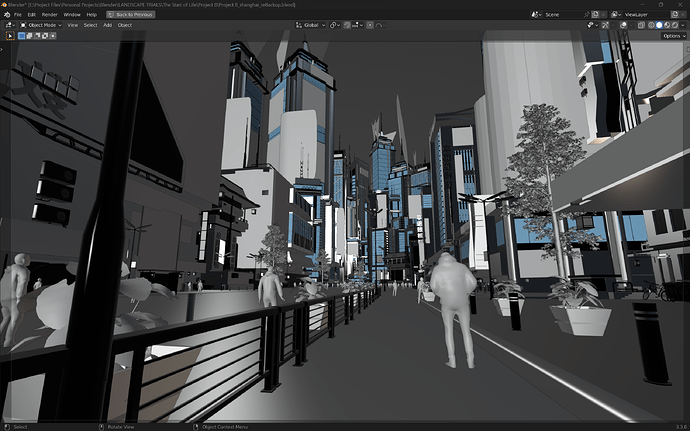Open the scene browse icon dropdown
Image resolution: width=690 pixels, height=431 pixels.
pos(536,15)
